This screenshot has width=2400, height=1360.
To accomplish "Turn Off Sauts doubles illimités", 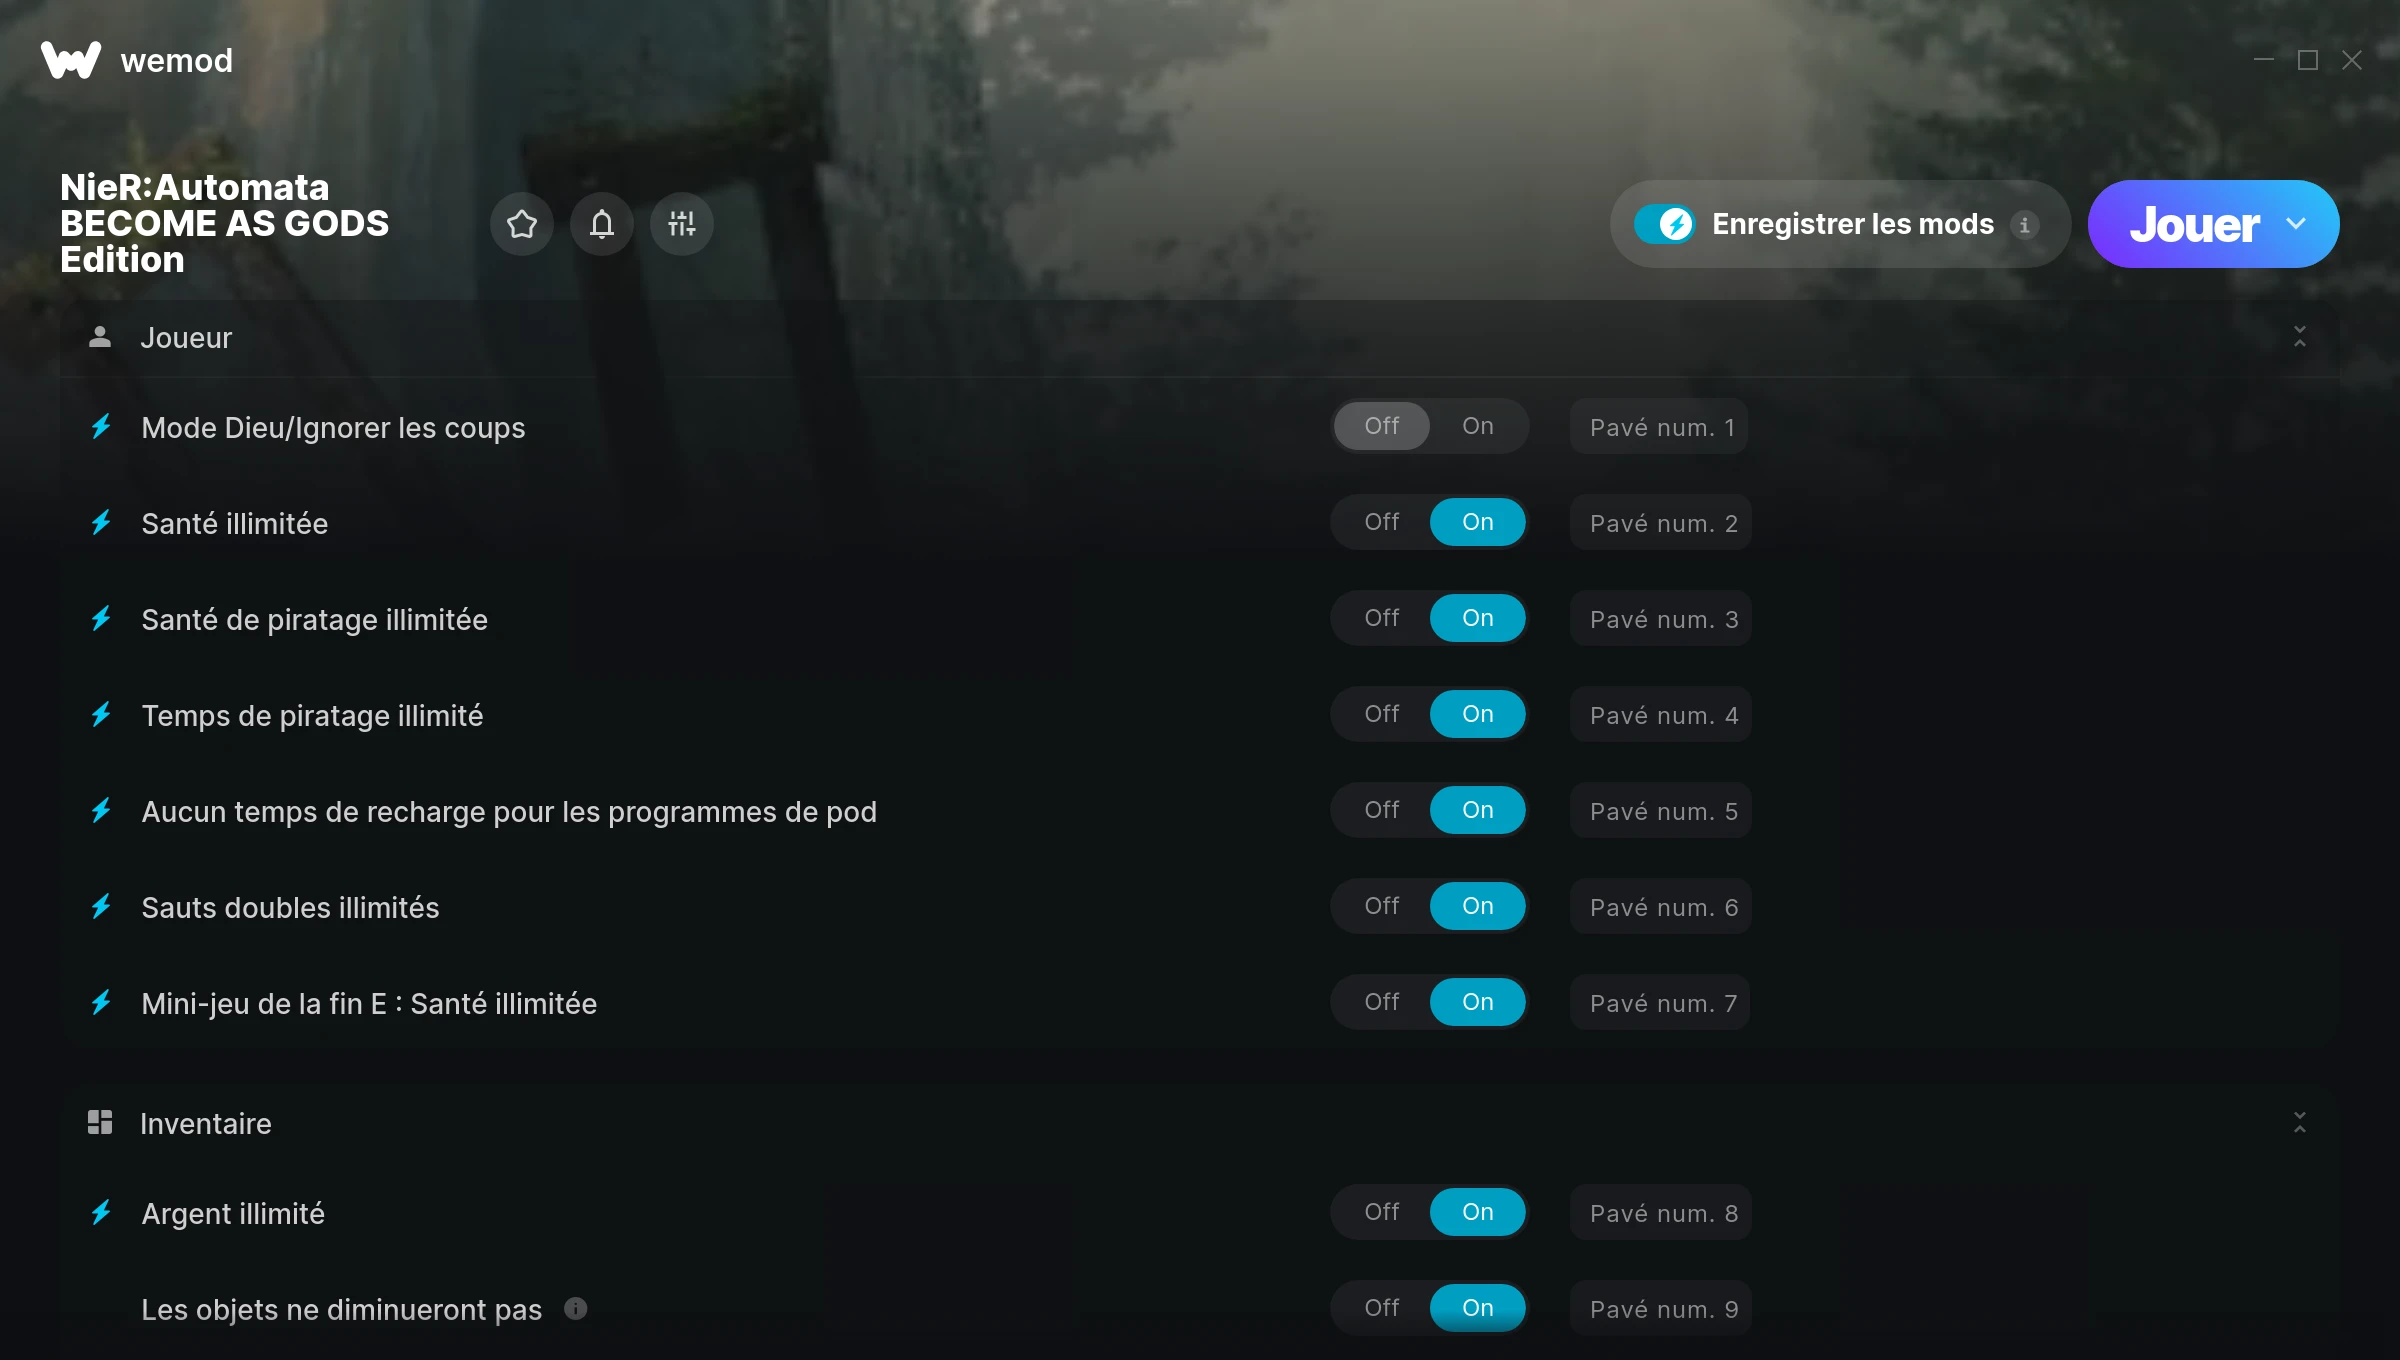I will coord(1382,906).
